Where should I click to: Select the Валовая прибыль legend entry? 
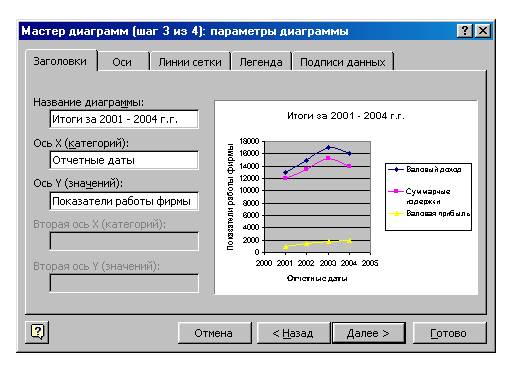(429, 213)
